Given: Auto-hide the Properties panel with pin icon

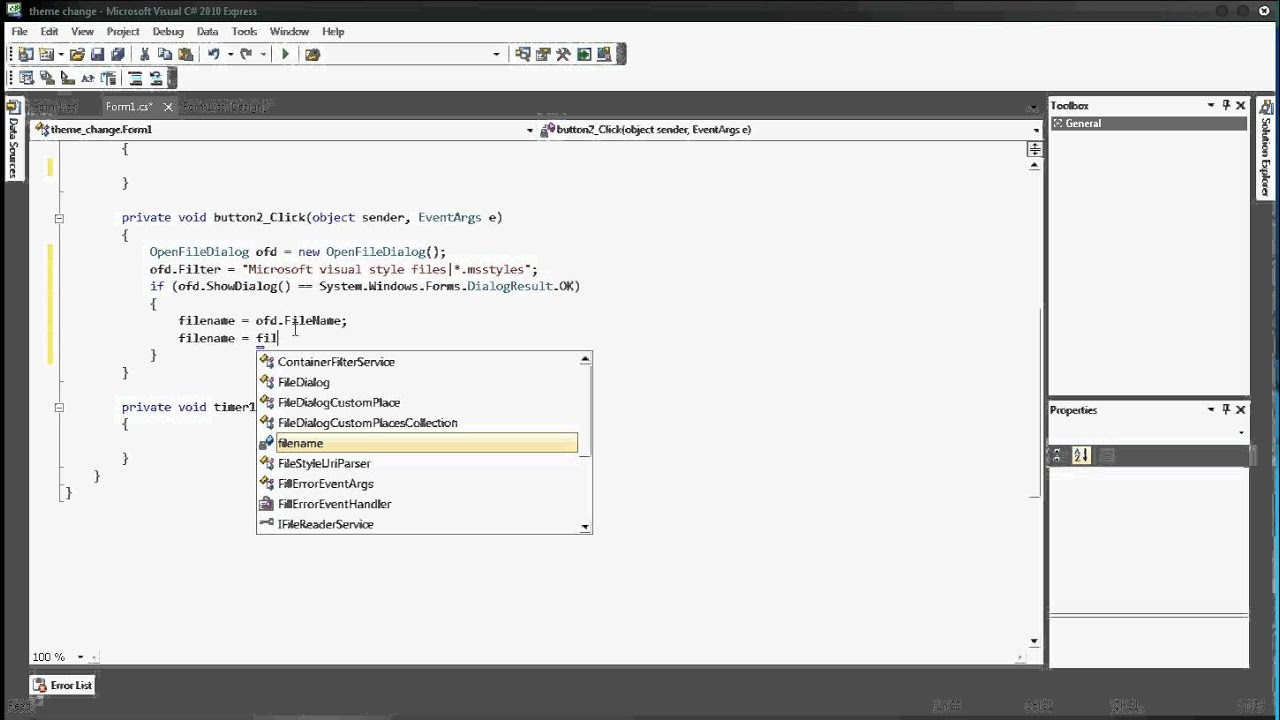Looking at the screenshot, I should click(x=1226, y=410).
